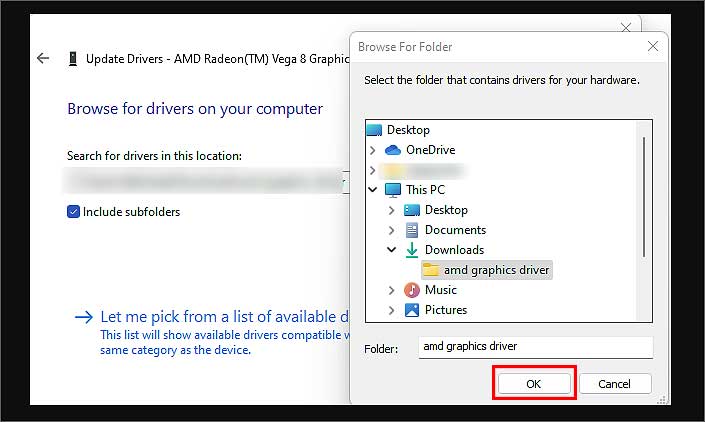
Task: Cancel the Browse For Folder dialog
Action: pyautogui.click(x=615, y=384)
